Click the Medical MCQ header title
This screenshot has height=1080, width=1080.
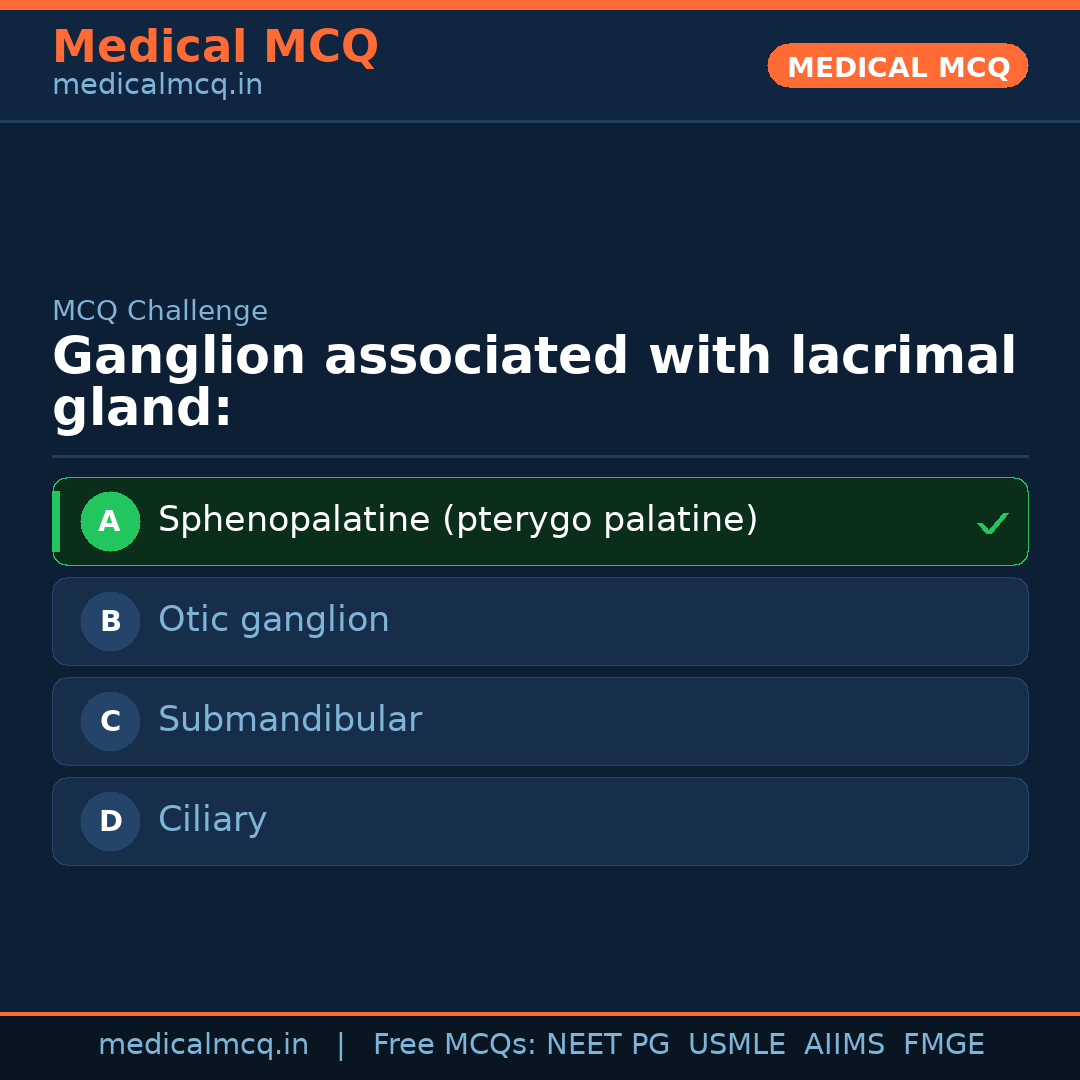(215, 47)
